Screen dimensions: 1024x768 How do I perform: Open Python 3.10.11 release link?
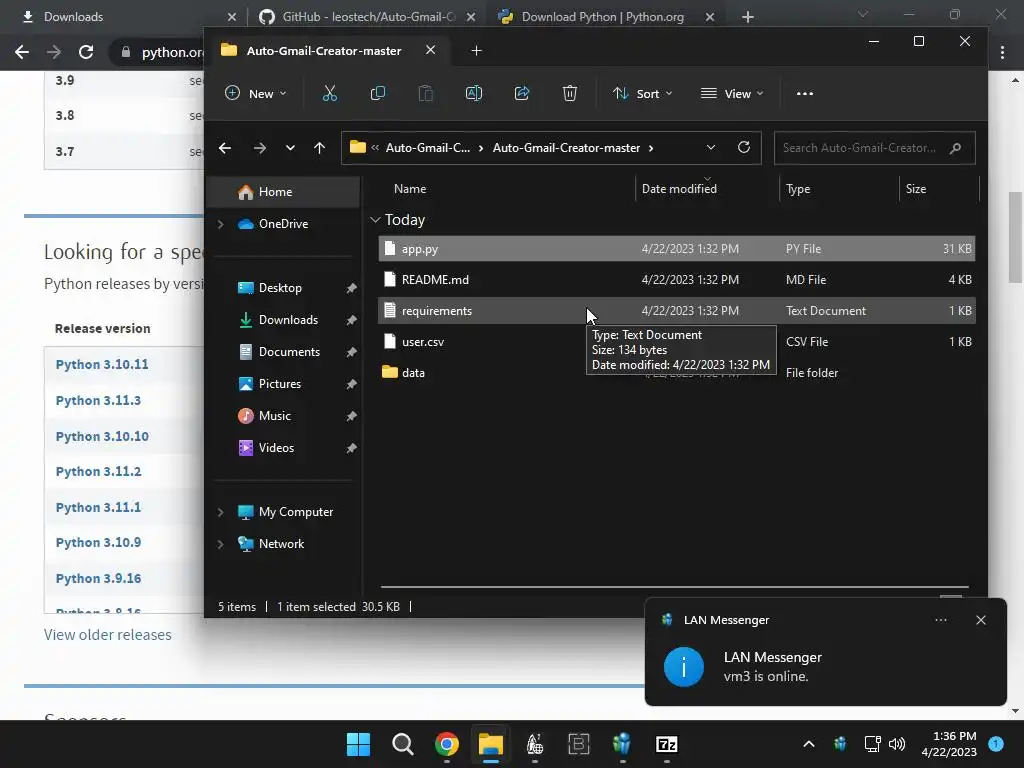(102, 364)
